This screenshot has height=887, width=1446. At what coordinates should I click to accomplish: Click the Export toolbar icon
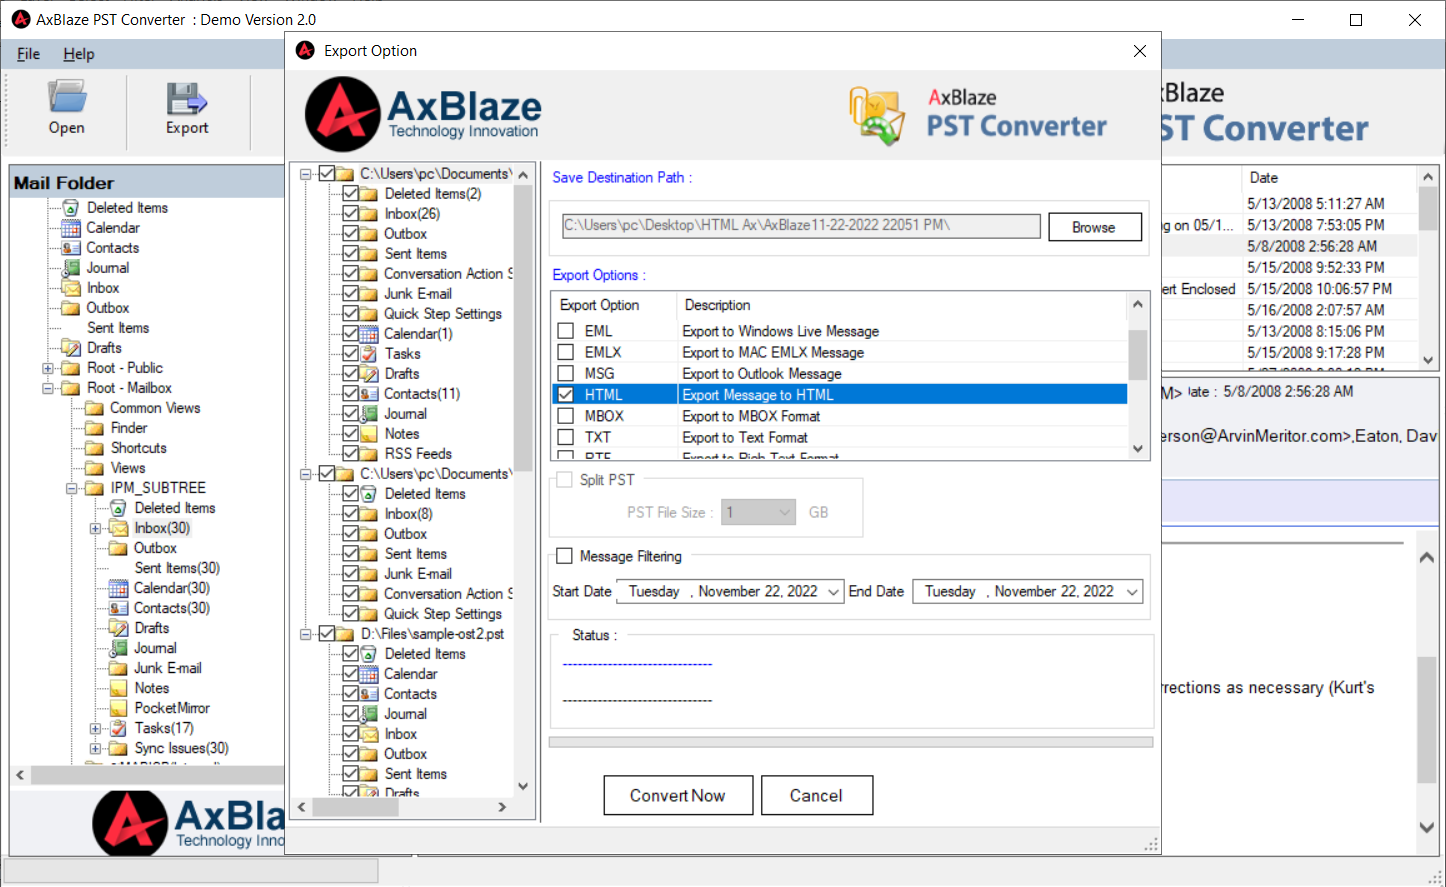(x=187, y=98)
